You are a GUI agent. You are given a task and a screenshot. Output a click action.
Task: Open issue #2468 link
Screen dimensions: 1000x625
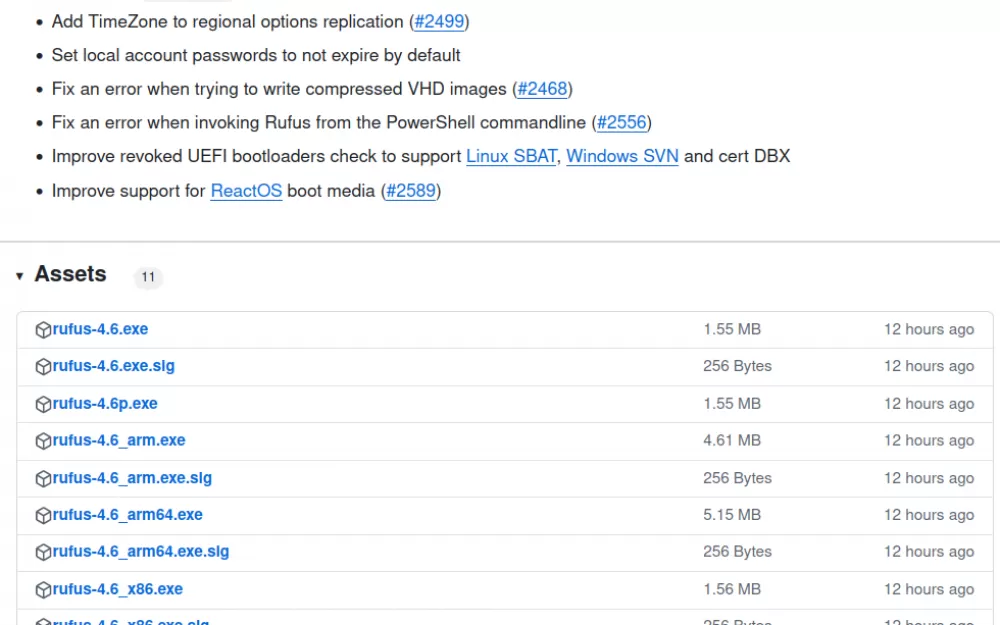tap(542, 89)
